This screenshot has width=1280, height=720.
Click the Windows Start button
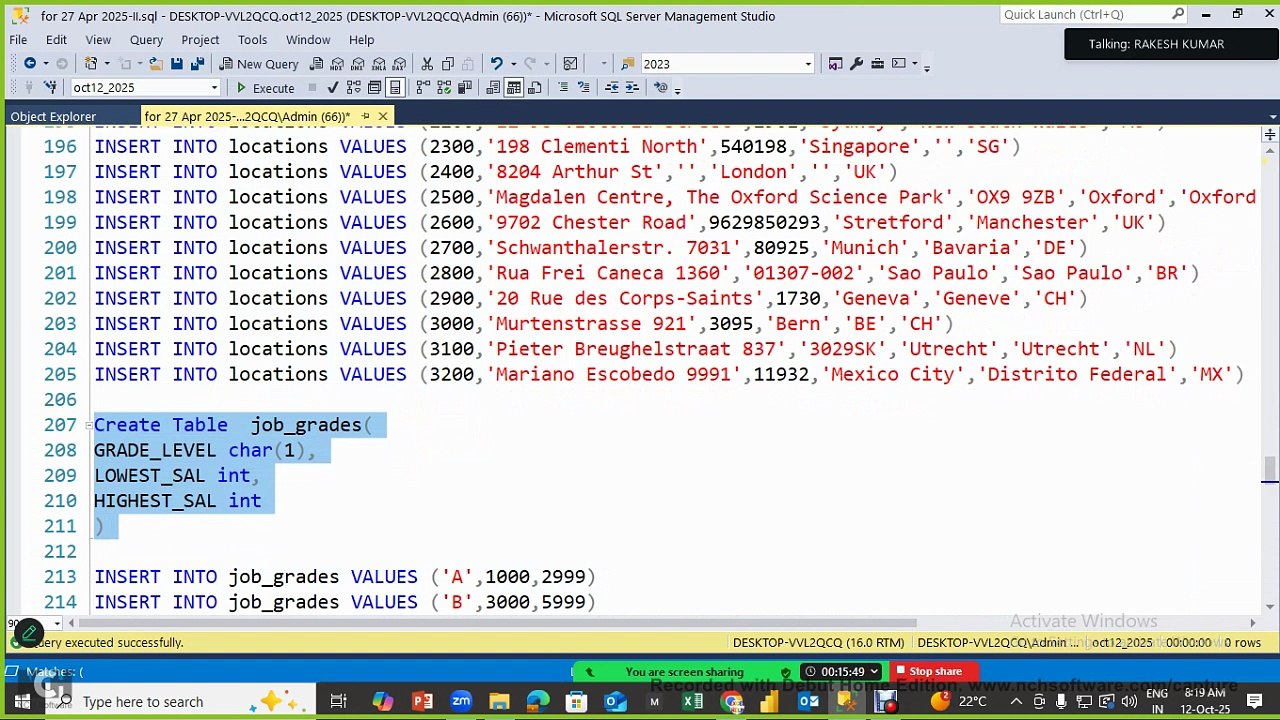click(22, 701)
